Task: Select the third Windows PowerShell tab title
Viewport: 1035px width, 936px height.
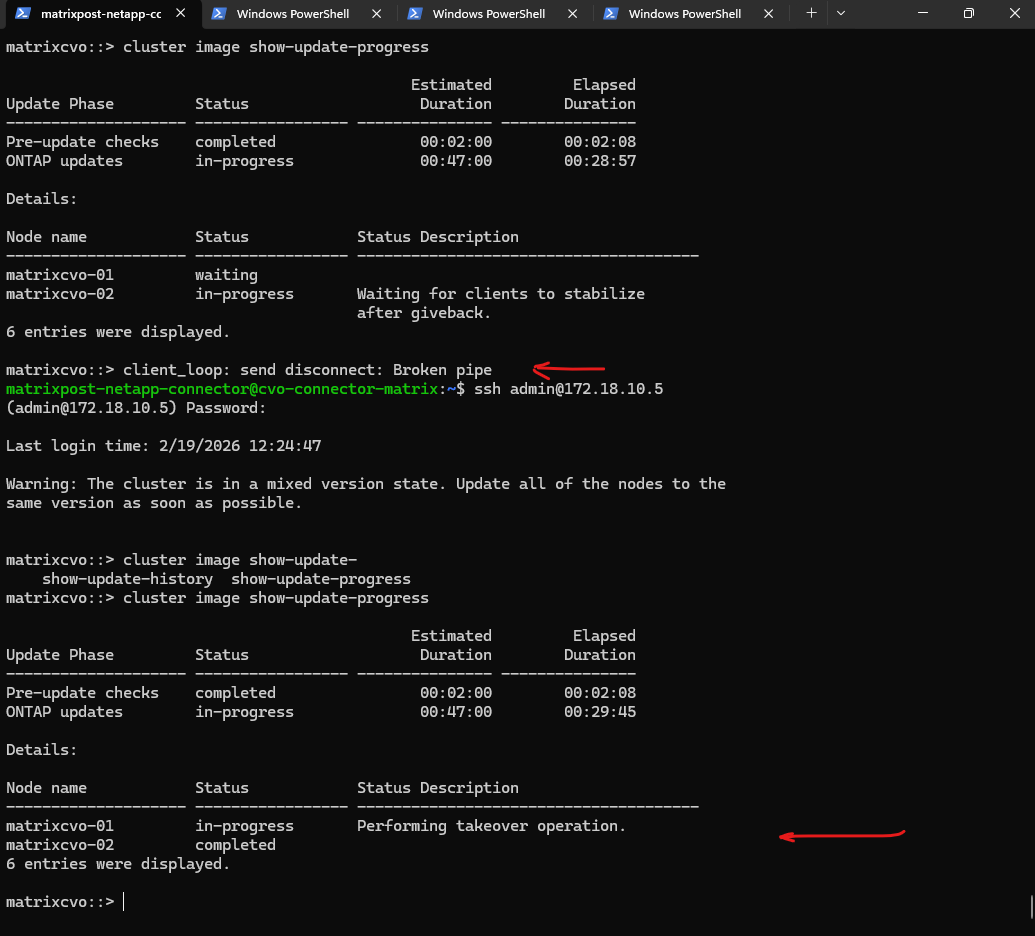Action: click(489, 14)
